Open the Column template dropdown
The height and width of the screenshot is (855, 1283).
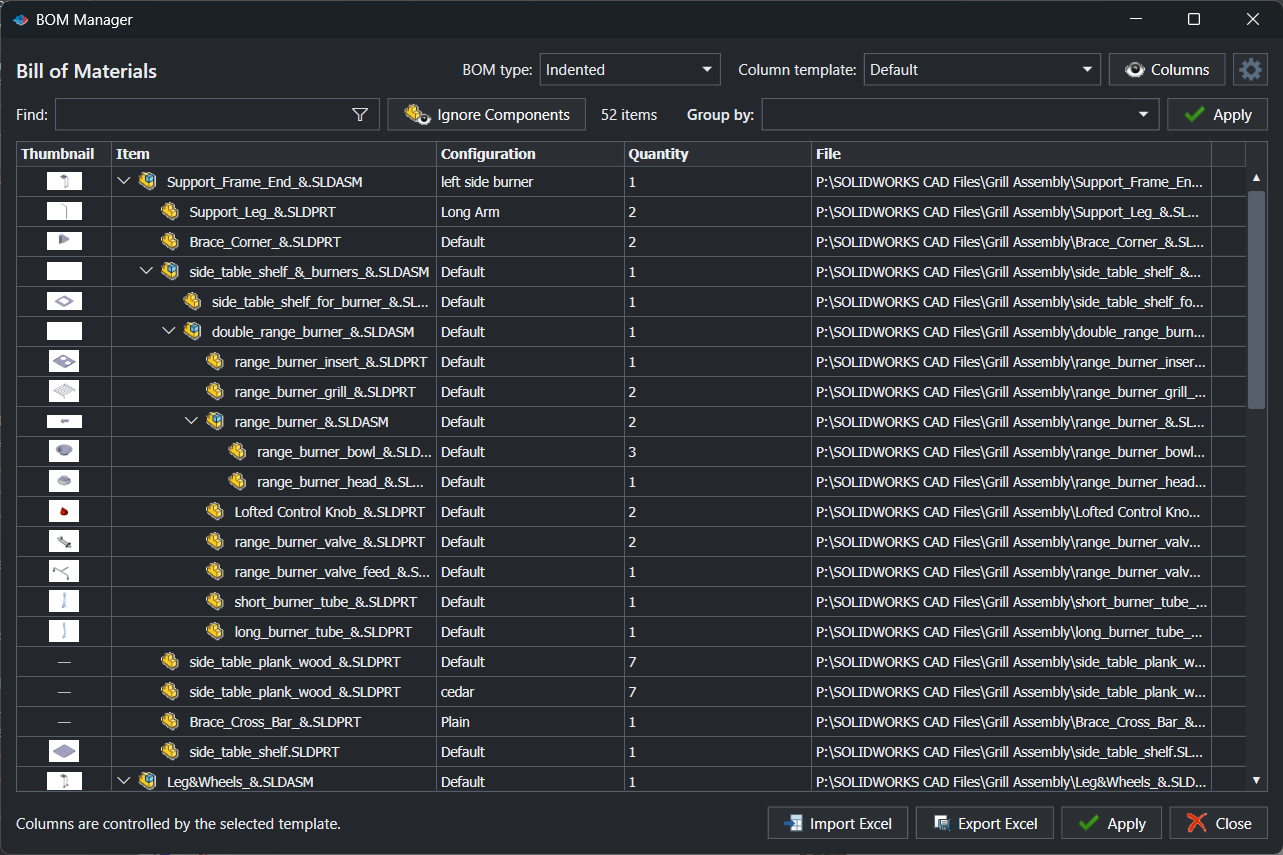click(982, 70)
